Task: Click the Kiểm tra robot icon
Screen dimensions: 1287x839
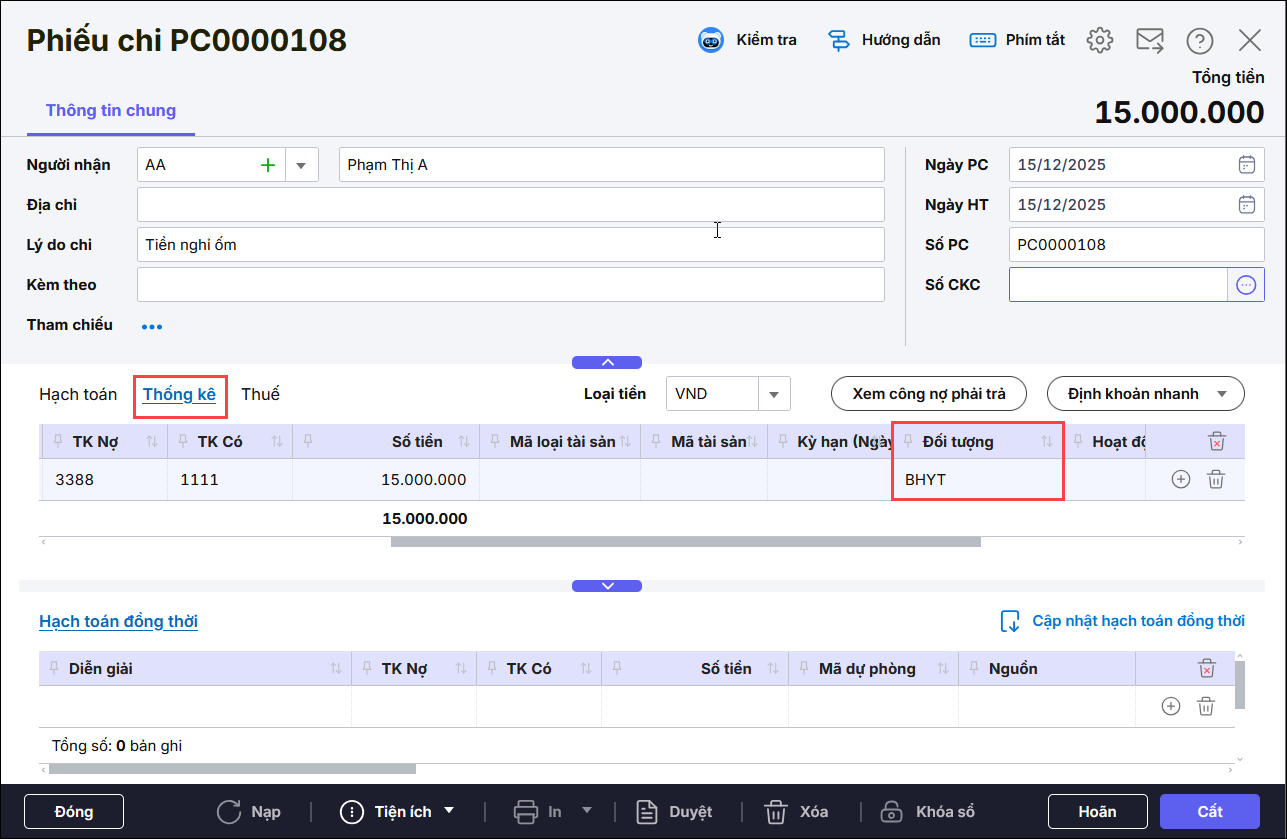Action: click(710, 40)
